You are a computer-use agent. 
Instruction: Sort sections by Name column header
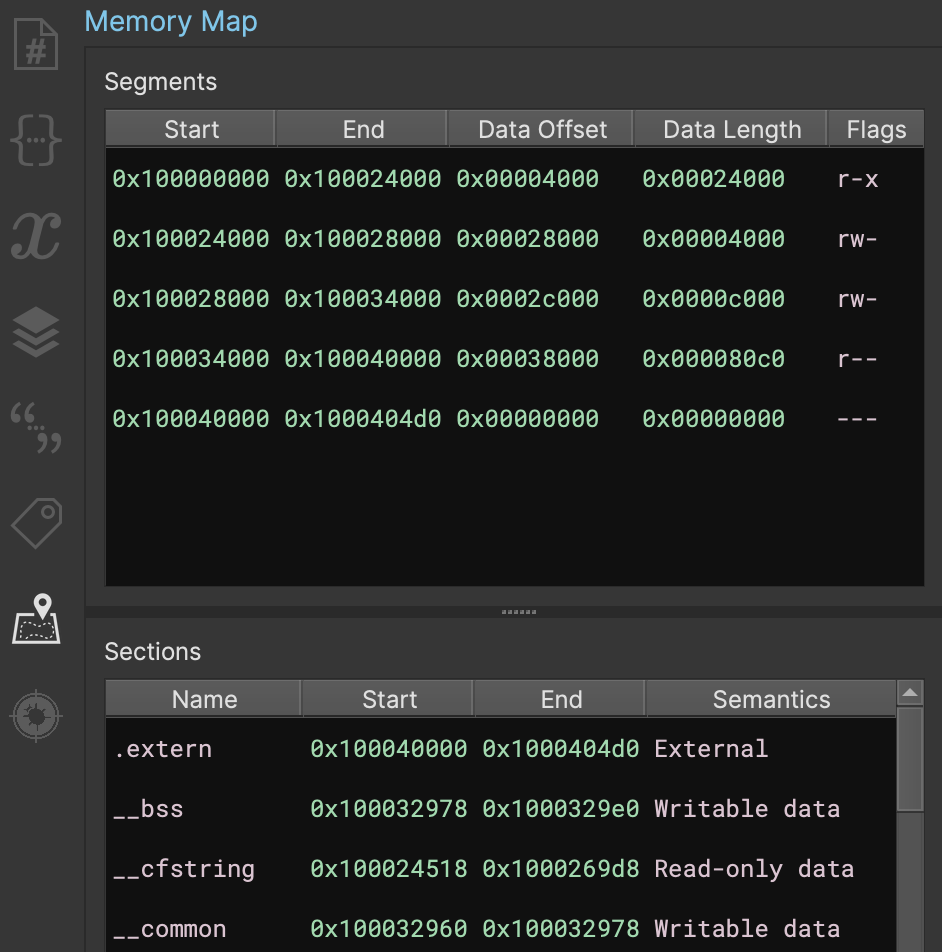204,699
